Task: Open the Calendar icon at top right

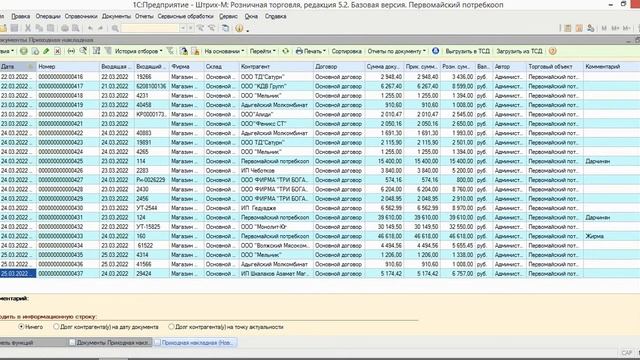Action: tap(579, 28)
